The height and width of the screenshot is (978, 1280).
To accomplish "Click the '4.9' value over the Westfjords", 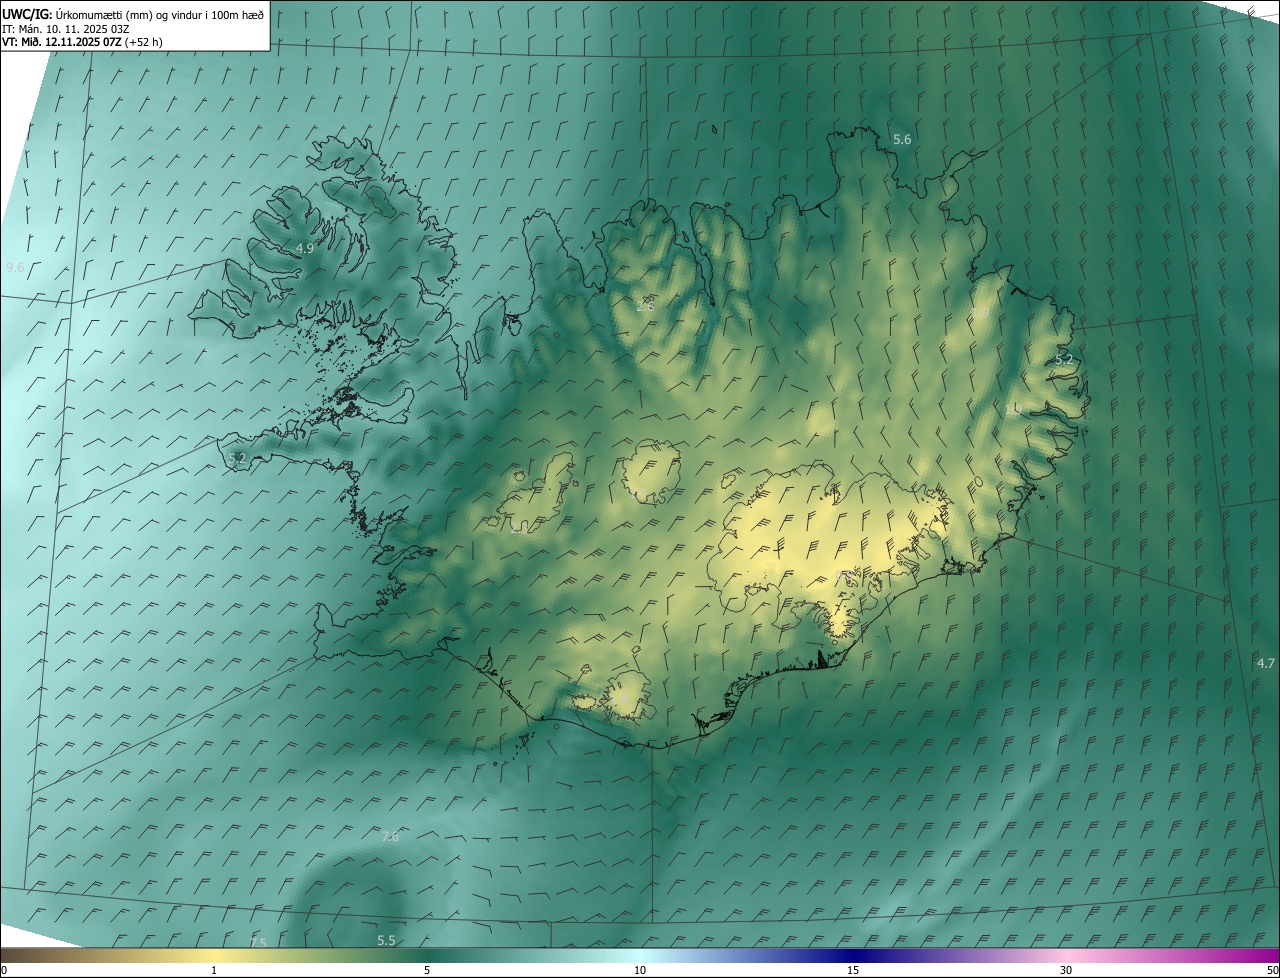I will click(x=305, y=249).
